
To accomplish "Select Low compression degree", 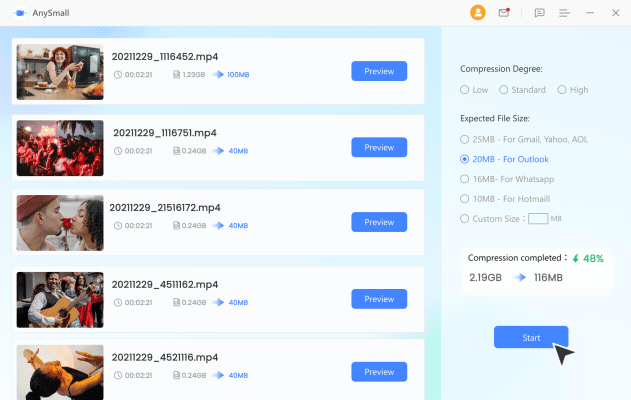I will click(x=464, y=90).
